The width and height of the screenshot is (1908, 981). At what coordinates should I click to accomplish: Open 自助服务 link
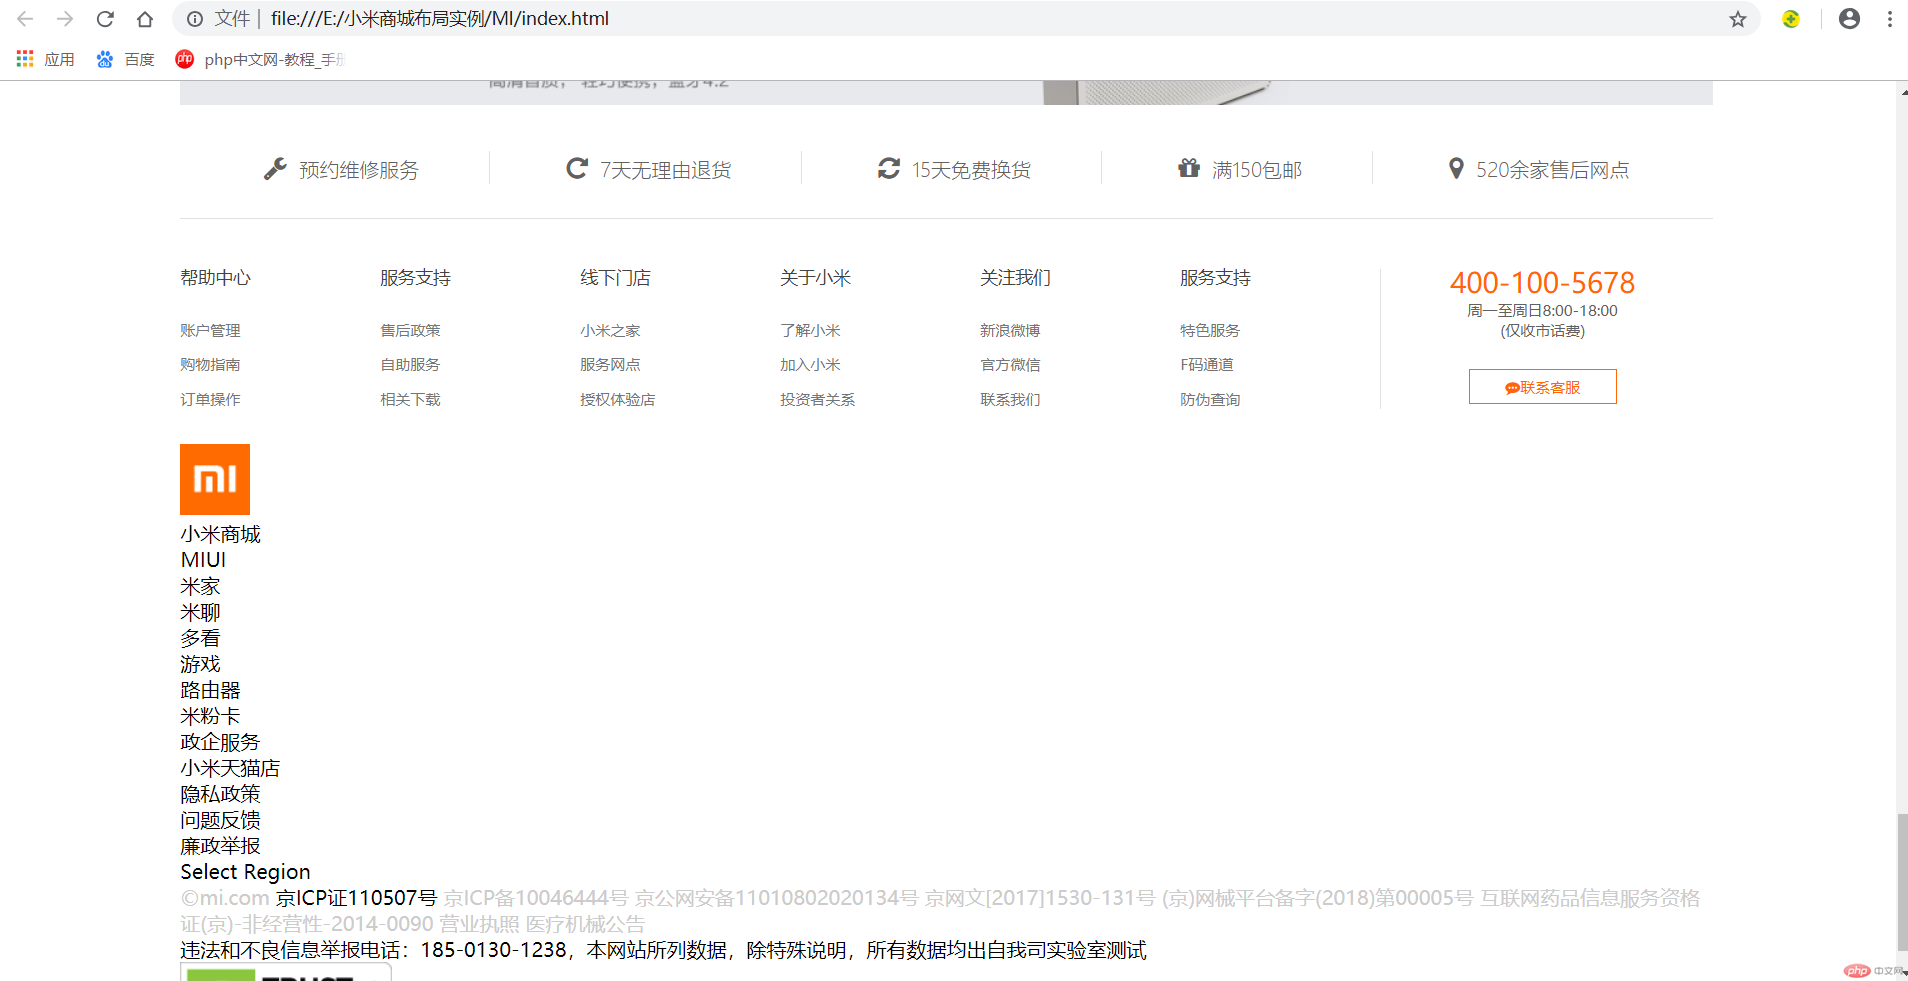(410, 365)
